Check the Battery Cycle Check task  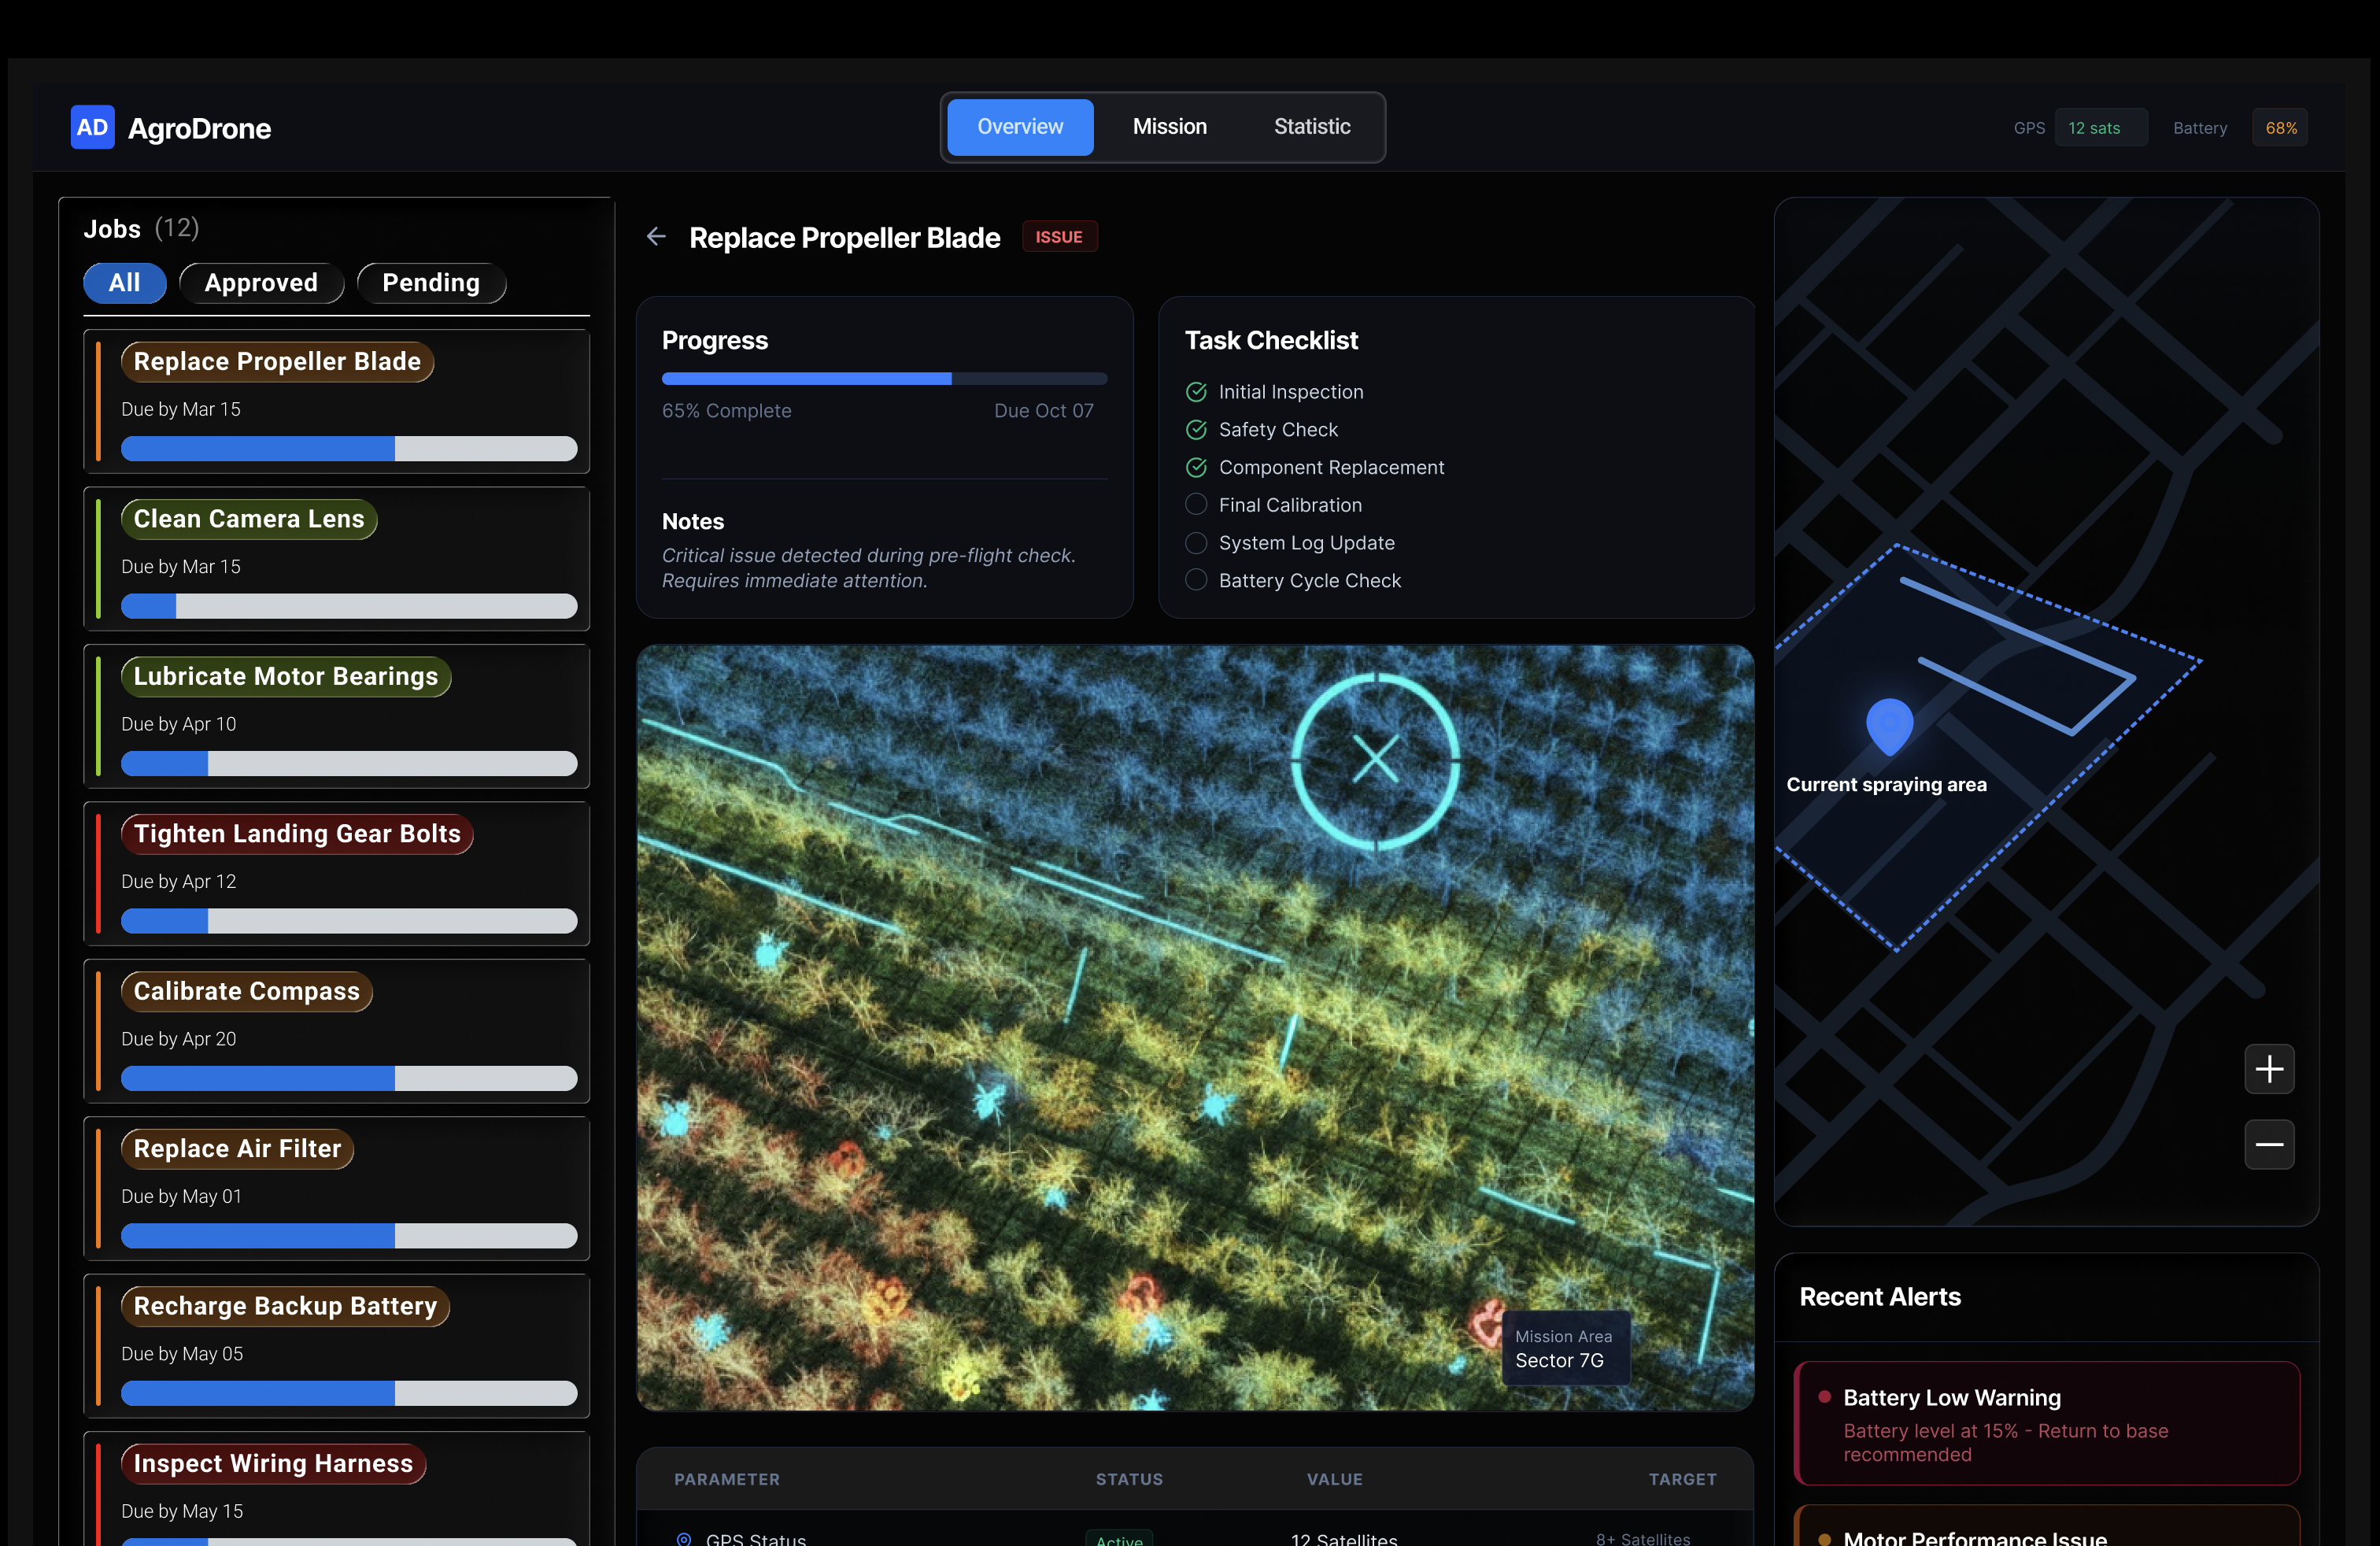[x=1196, y=580]
